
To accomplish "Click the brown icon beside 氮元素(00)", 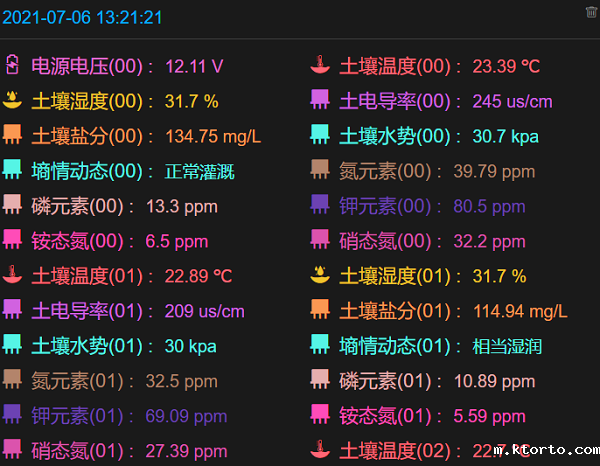I will point(319,170).
